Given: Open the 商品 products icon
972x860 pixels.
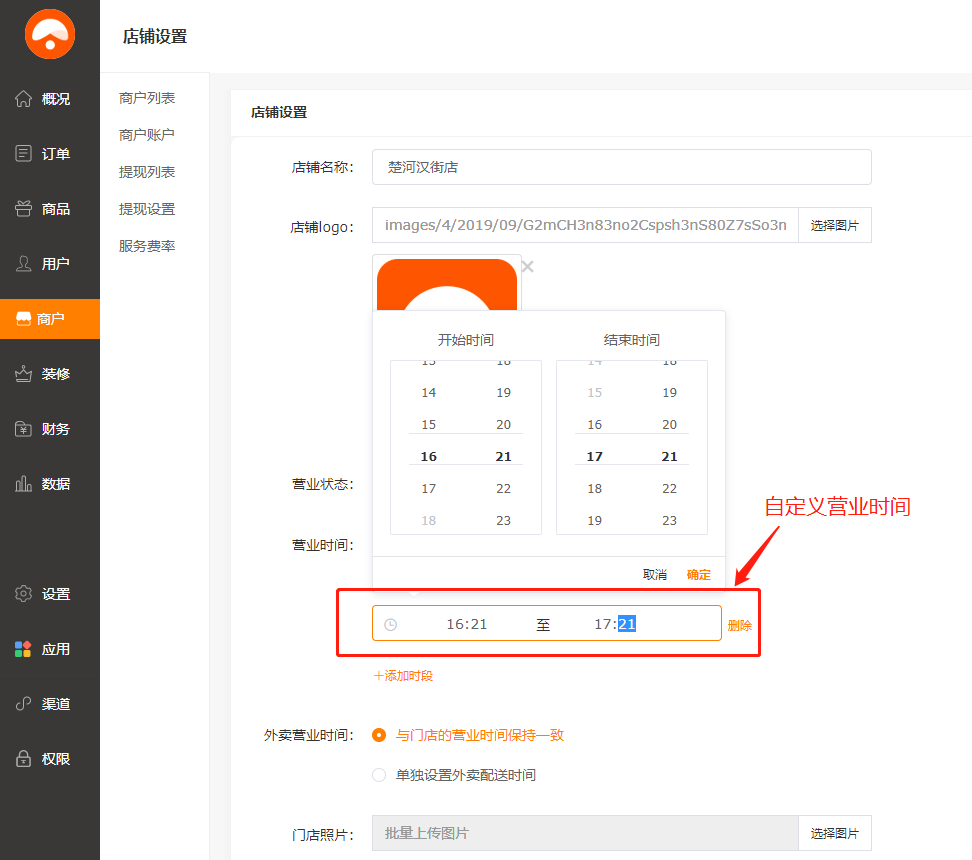Looking at the screenshot, I should click(24, 209).
